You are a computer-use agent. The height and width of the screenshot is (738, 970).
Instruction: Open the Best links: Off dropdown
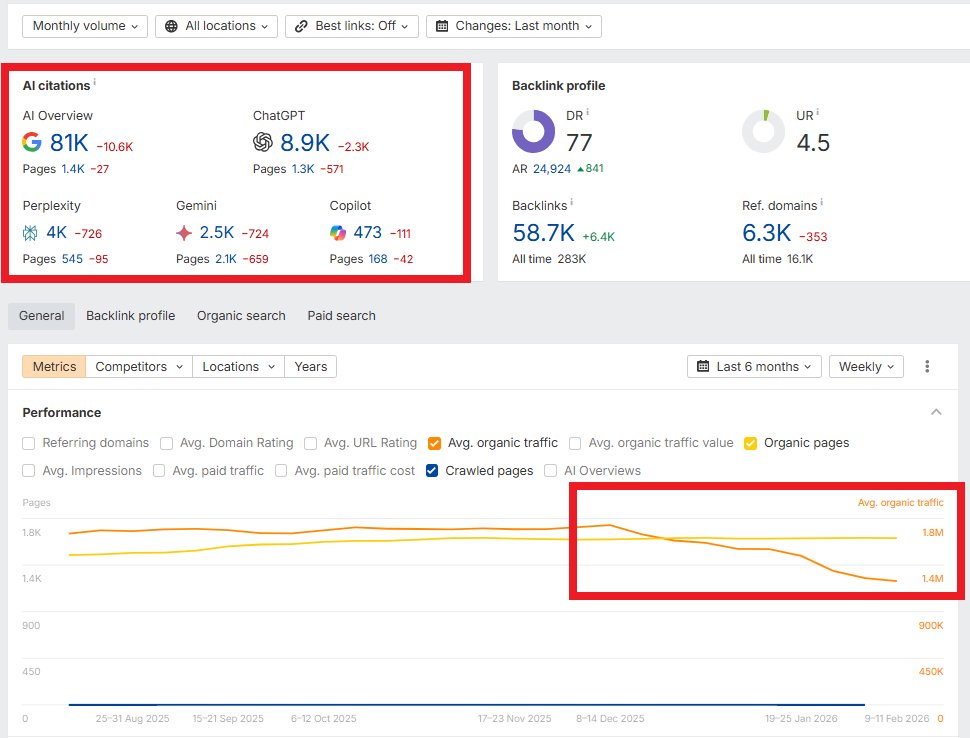351,26
